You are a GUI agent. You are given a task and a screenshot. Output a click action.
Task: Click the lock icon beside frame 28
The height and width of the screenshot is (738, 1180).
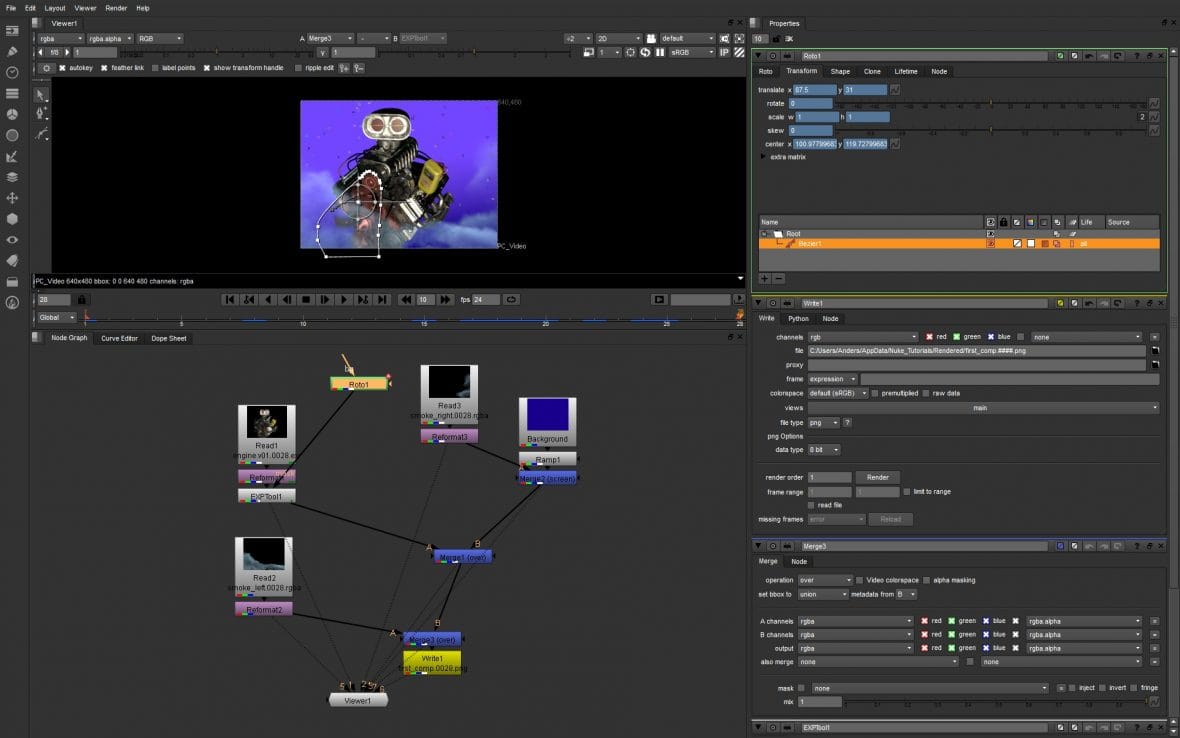click(x=81, y=299)
